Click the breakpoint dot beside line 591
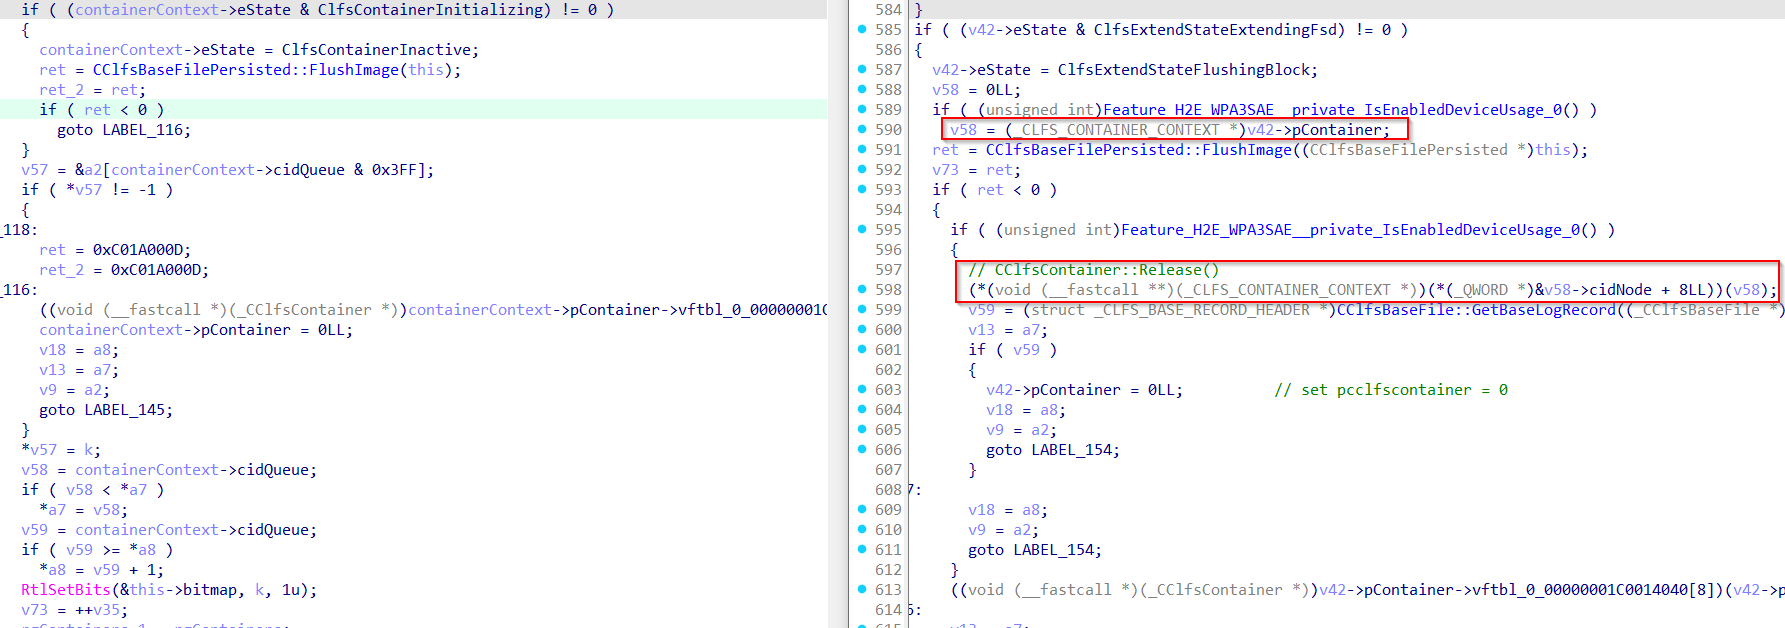This screenshot has height=628, width=1785. 862,150
